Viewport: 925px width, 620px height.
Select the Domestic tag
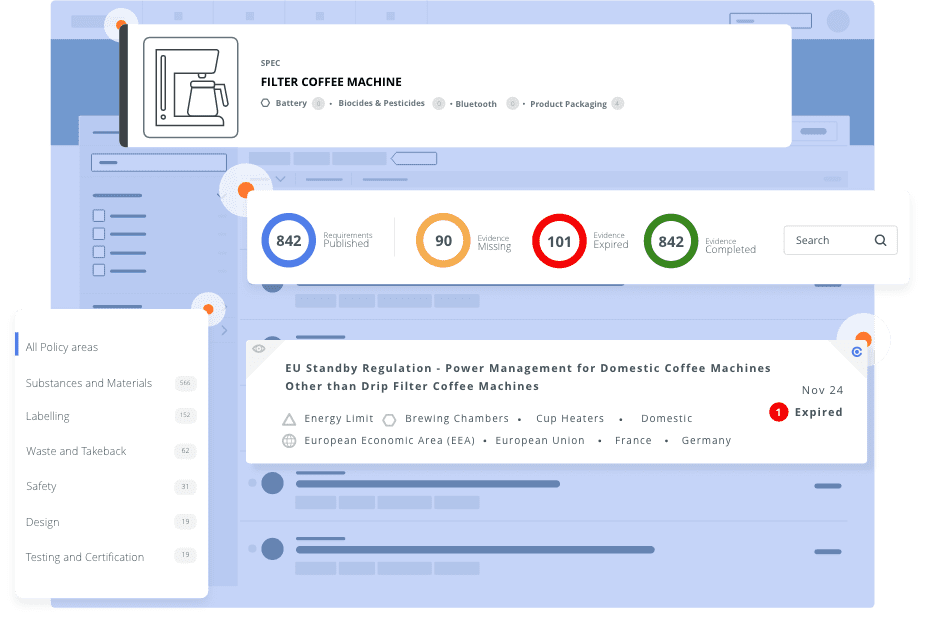coord(667,418)
